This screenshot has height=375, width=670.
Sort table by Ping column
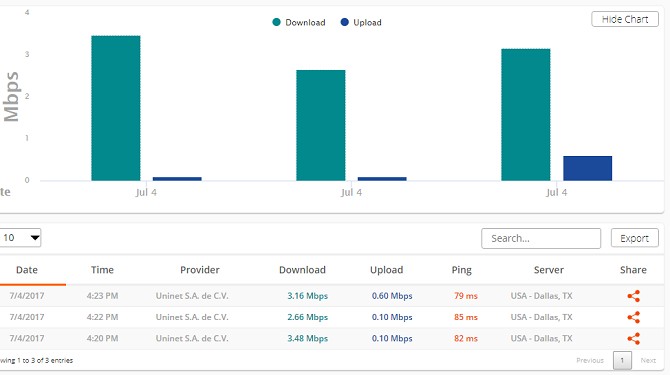[461, 270]
